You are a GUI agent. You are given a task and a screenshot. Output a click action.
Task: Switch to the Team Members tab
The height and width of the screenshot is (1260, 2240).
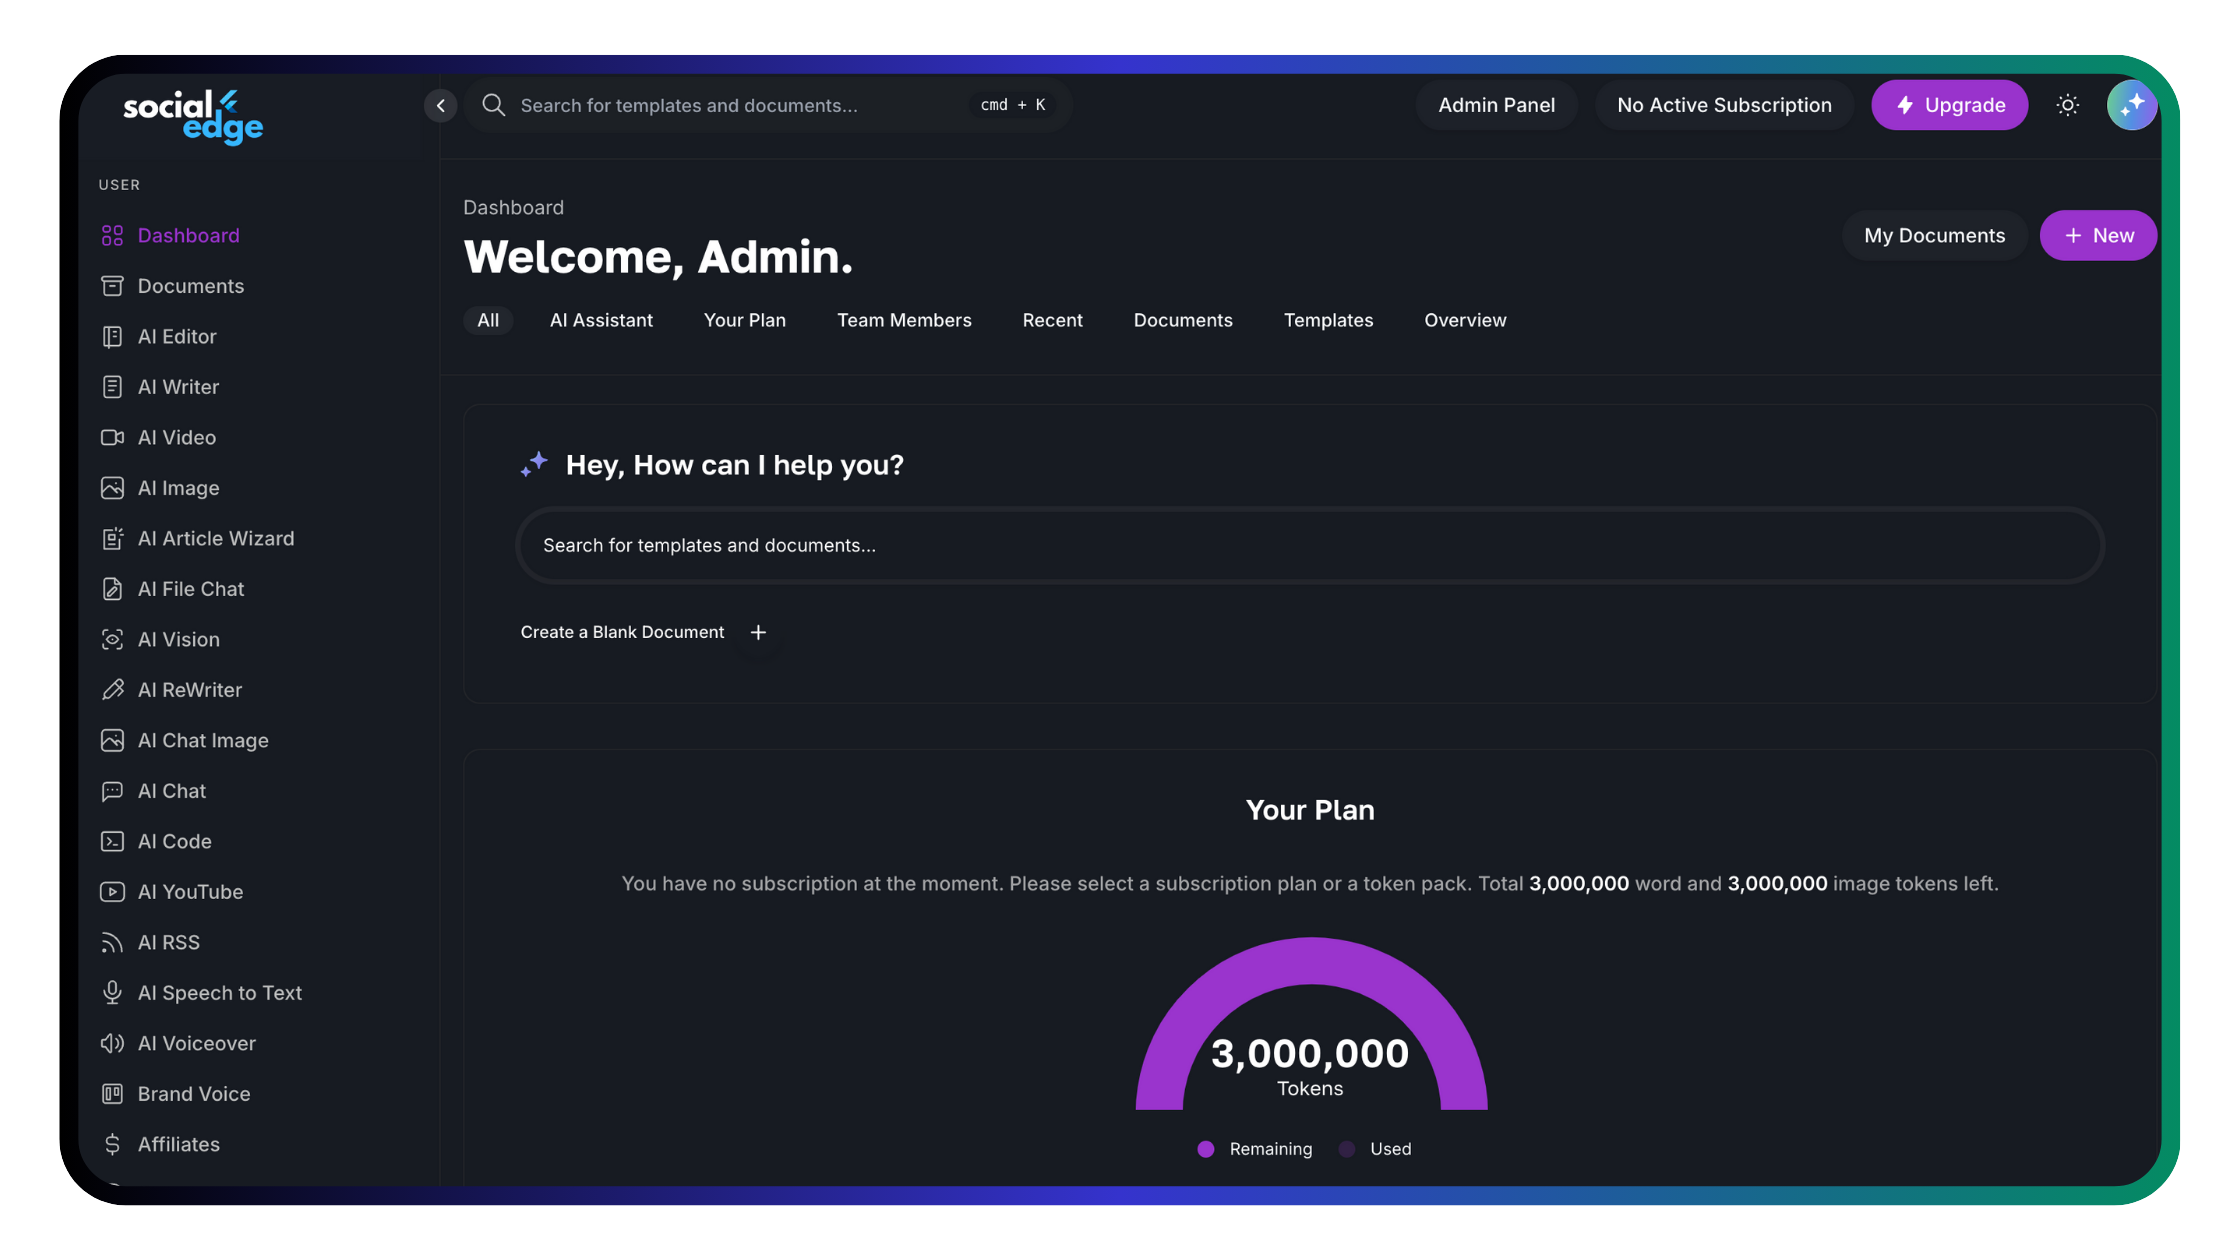point(903,320)
